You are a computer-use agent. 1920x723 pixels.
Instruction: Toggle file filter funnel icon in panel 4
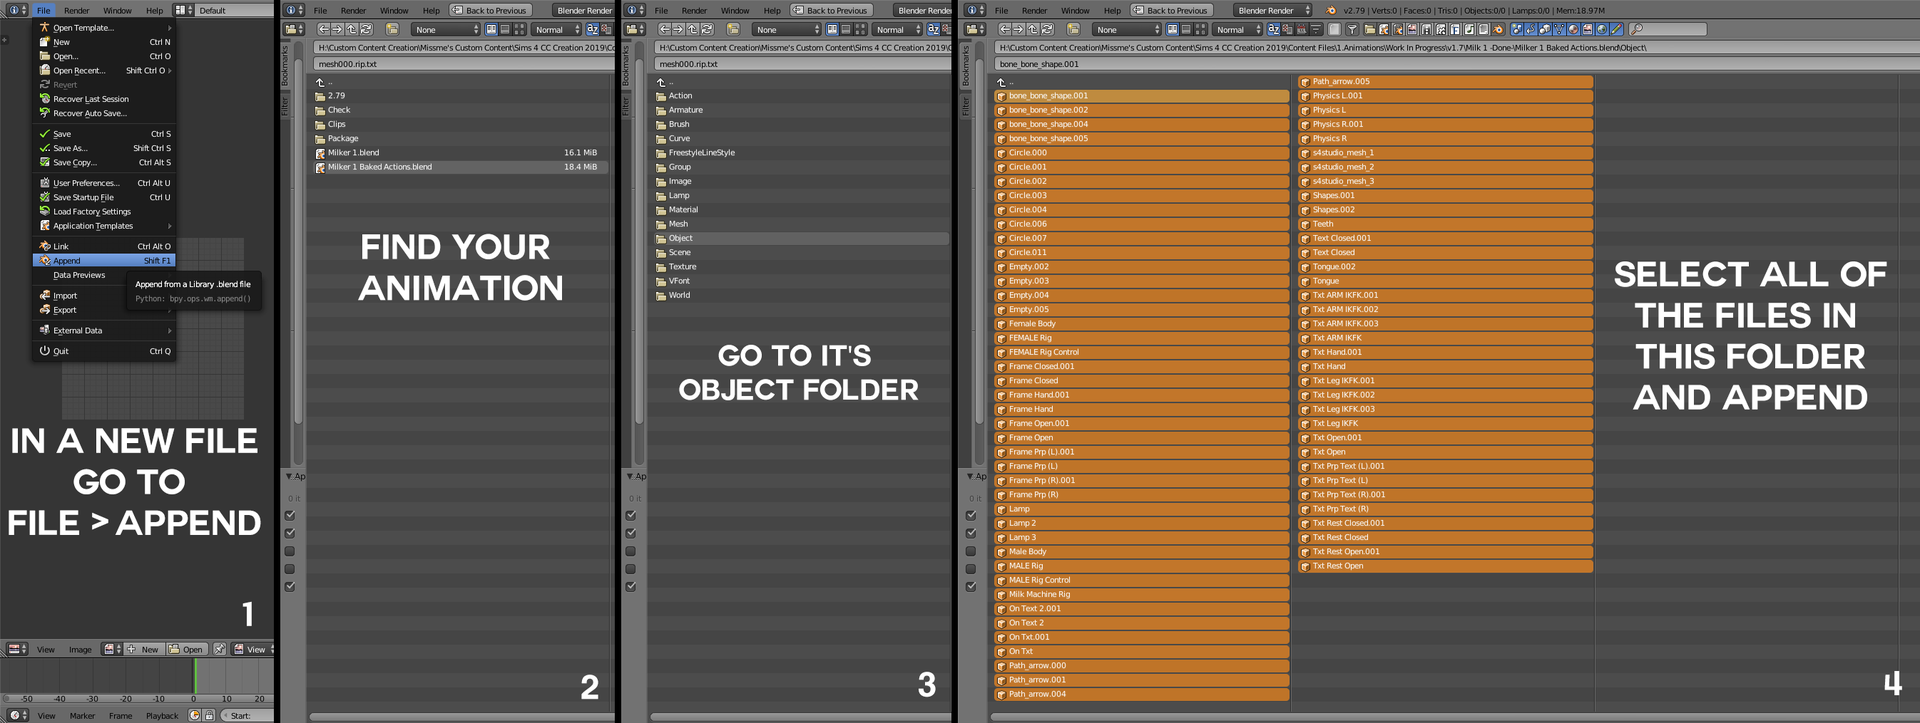click(x=1351, y=29)
